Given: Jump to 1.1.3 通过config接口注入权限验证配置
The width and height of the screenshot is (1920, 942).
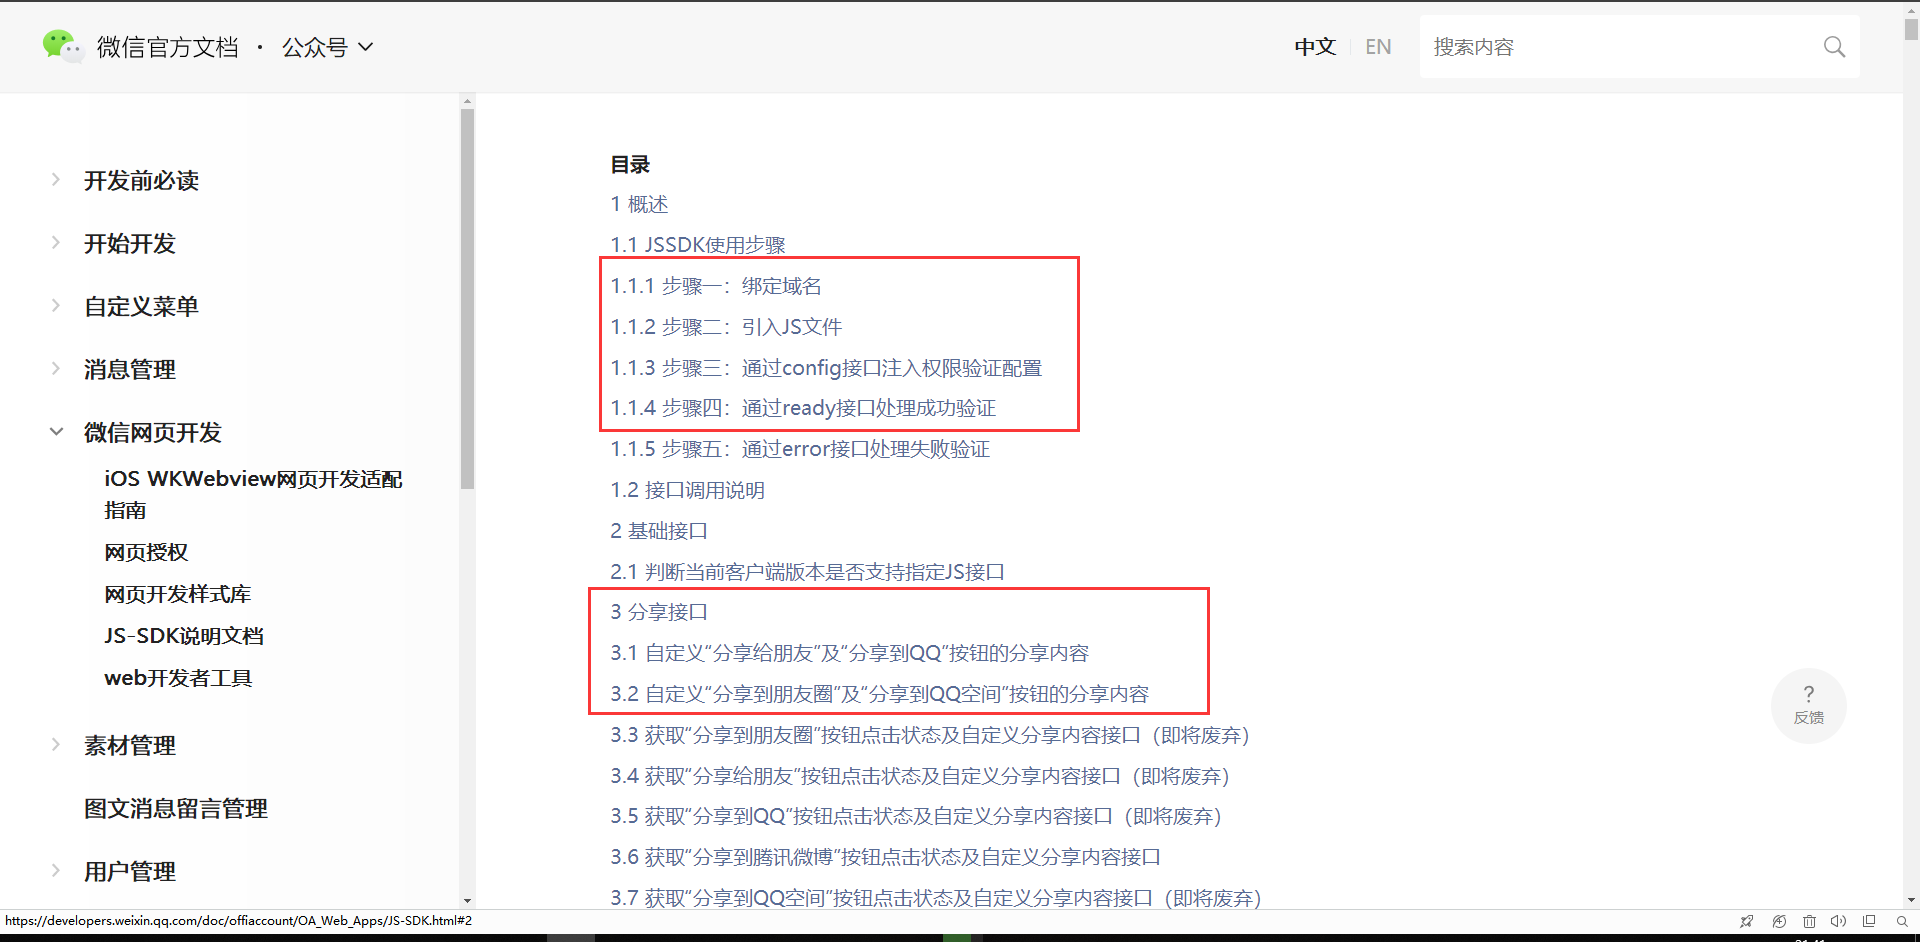Looking at the screenshot, I should tap(826, 369).
